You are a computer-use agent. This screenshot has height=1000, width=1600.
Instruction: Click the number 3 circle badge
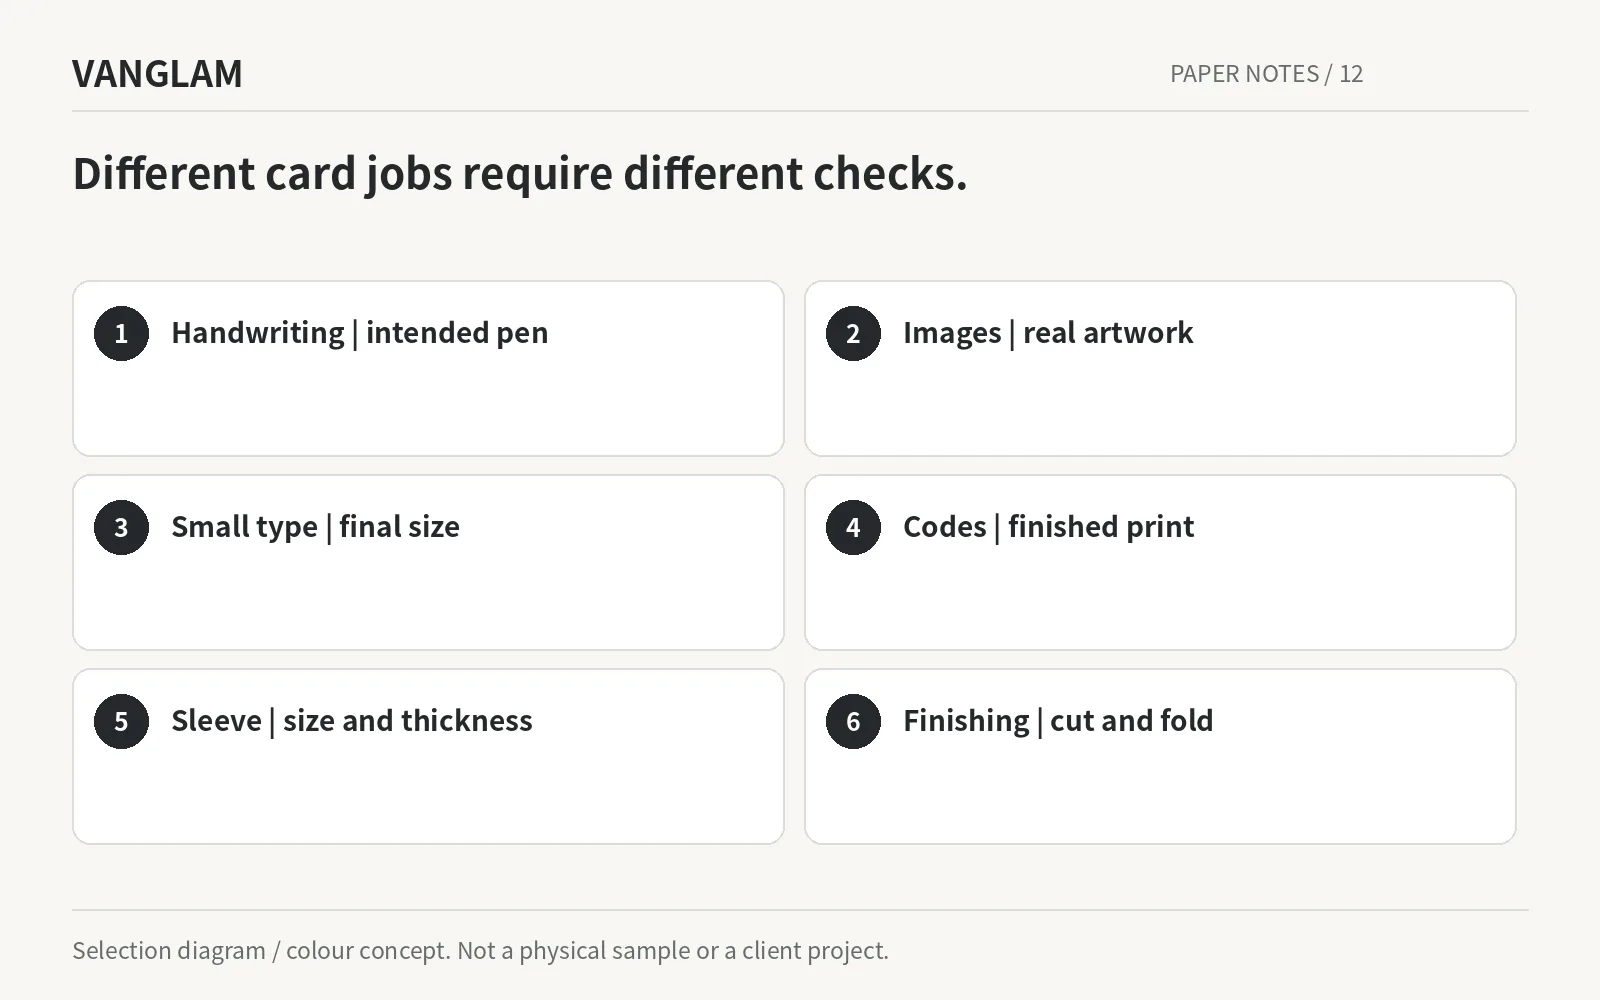pos(121,527)
